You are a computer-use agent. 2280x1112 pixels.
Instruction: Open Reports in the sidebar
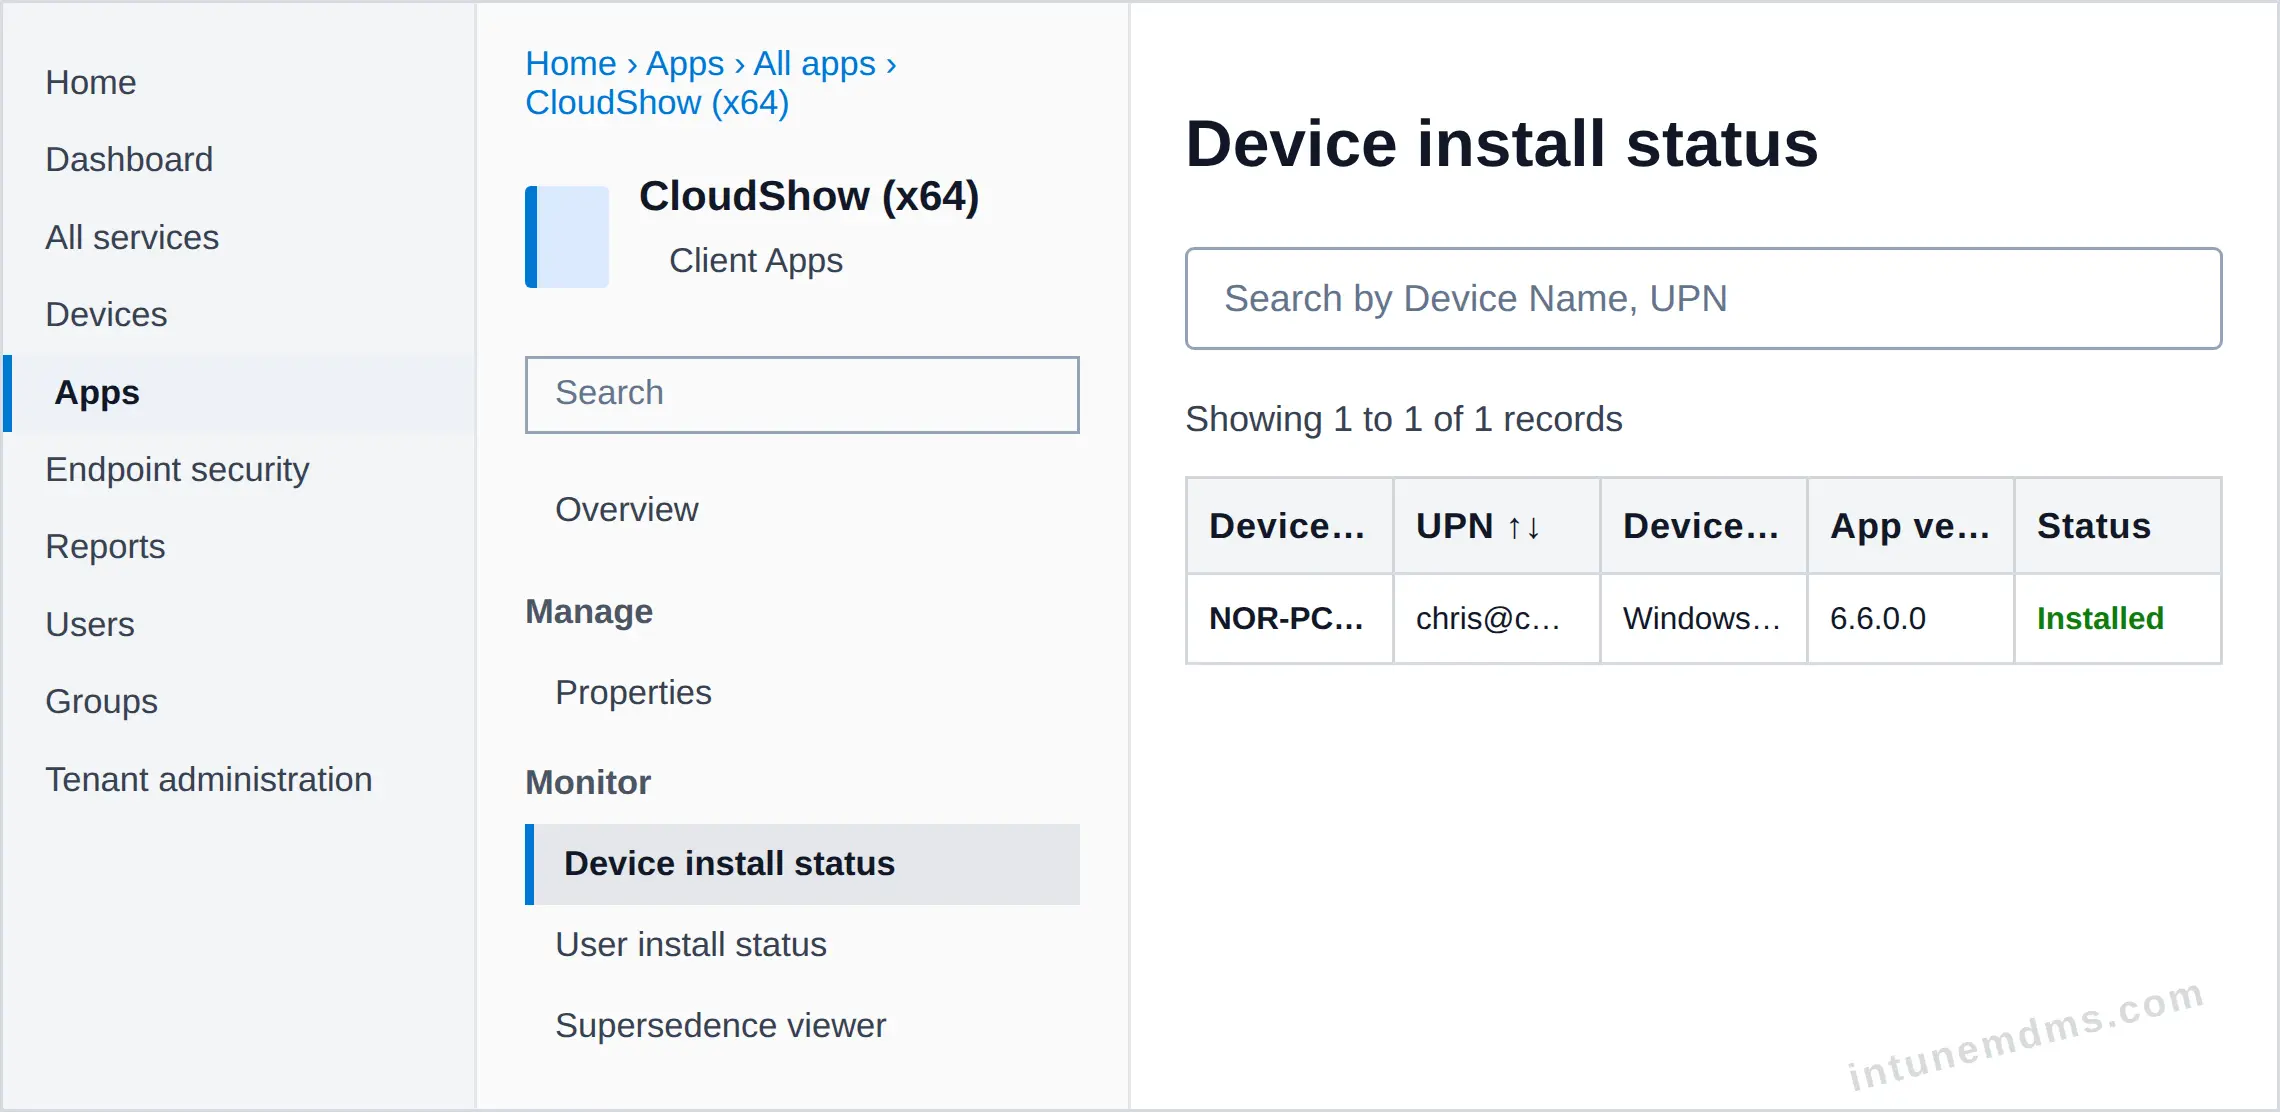point(105,546)
